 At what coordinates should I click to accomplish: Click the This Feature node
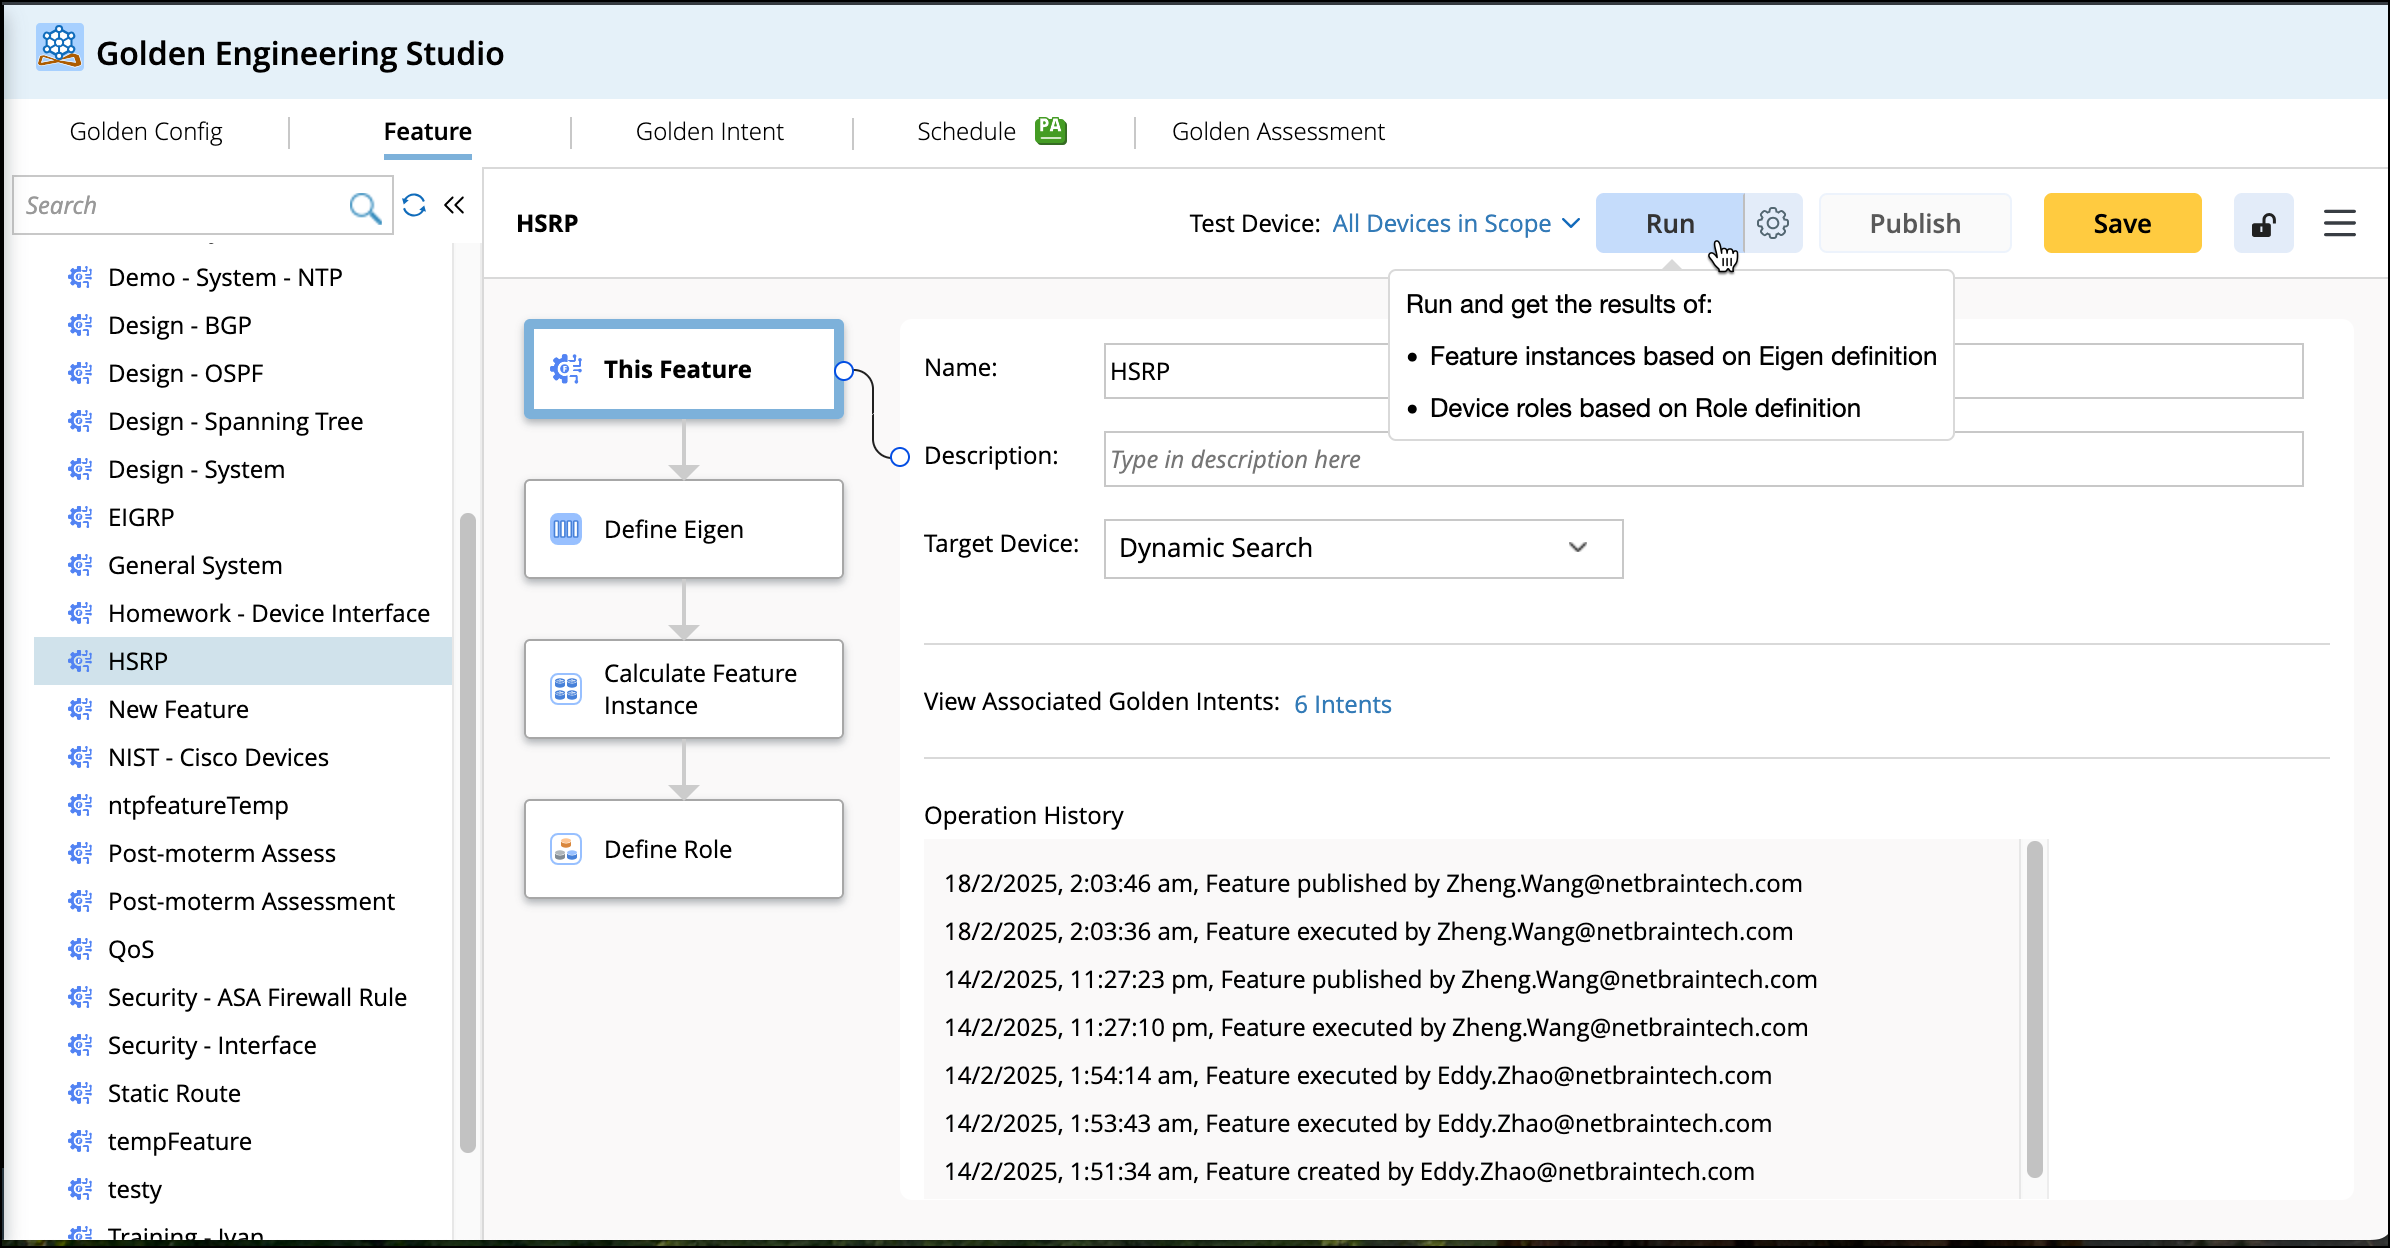pyautogui.click(x=683, y=369)
